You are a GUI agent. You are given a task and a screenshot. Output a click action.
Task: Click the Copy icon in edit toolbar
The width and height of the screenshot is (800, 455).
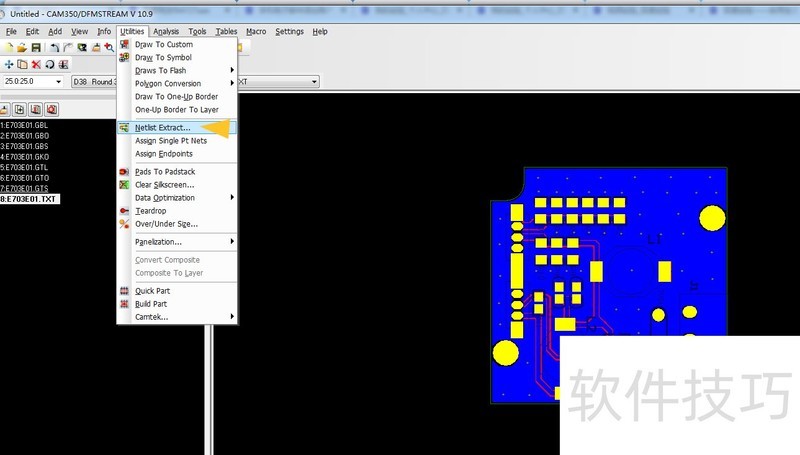(x=22, y=64)
